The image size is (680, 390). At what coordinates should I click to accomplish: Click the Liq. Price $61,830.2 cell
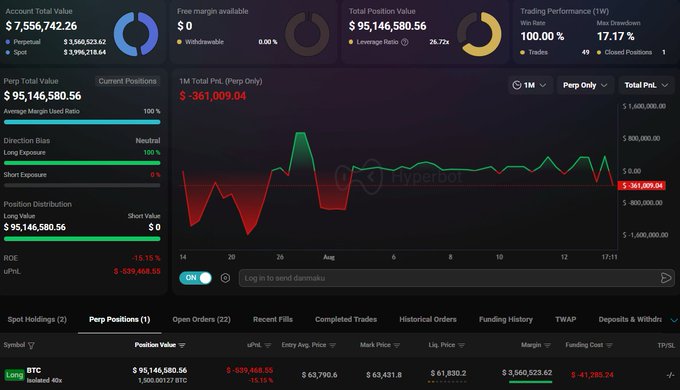coord(448,373)
